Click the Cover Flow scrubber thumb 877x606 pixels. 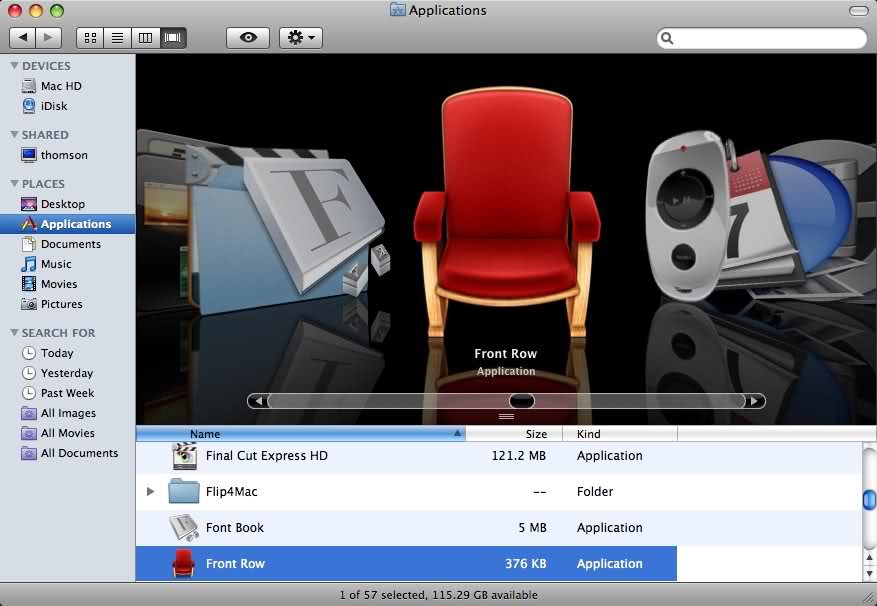pos(521,401)
